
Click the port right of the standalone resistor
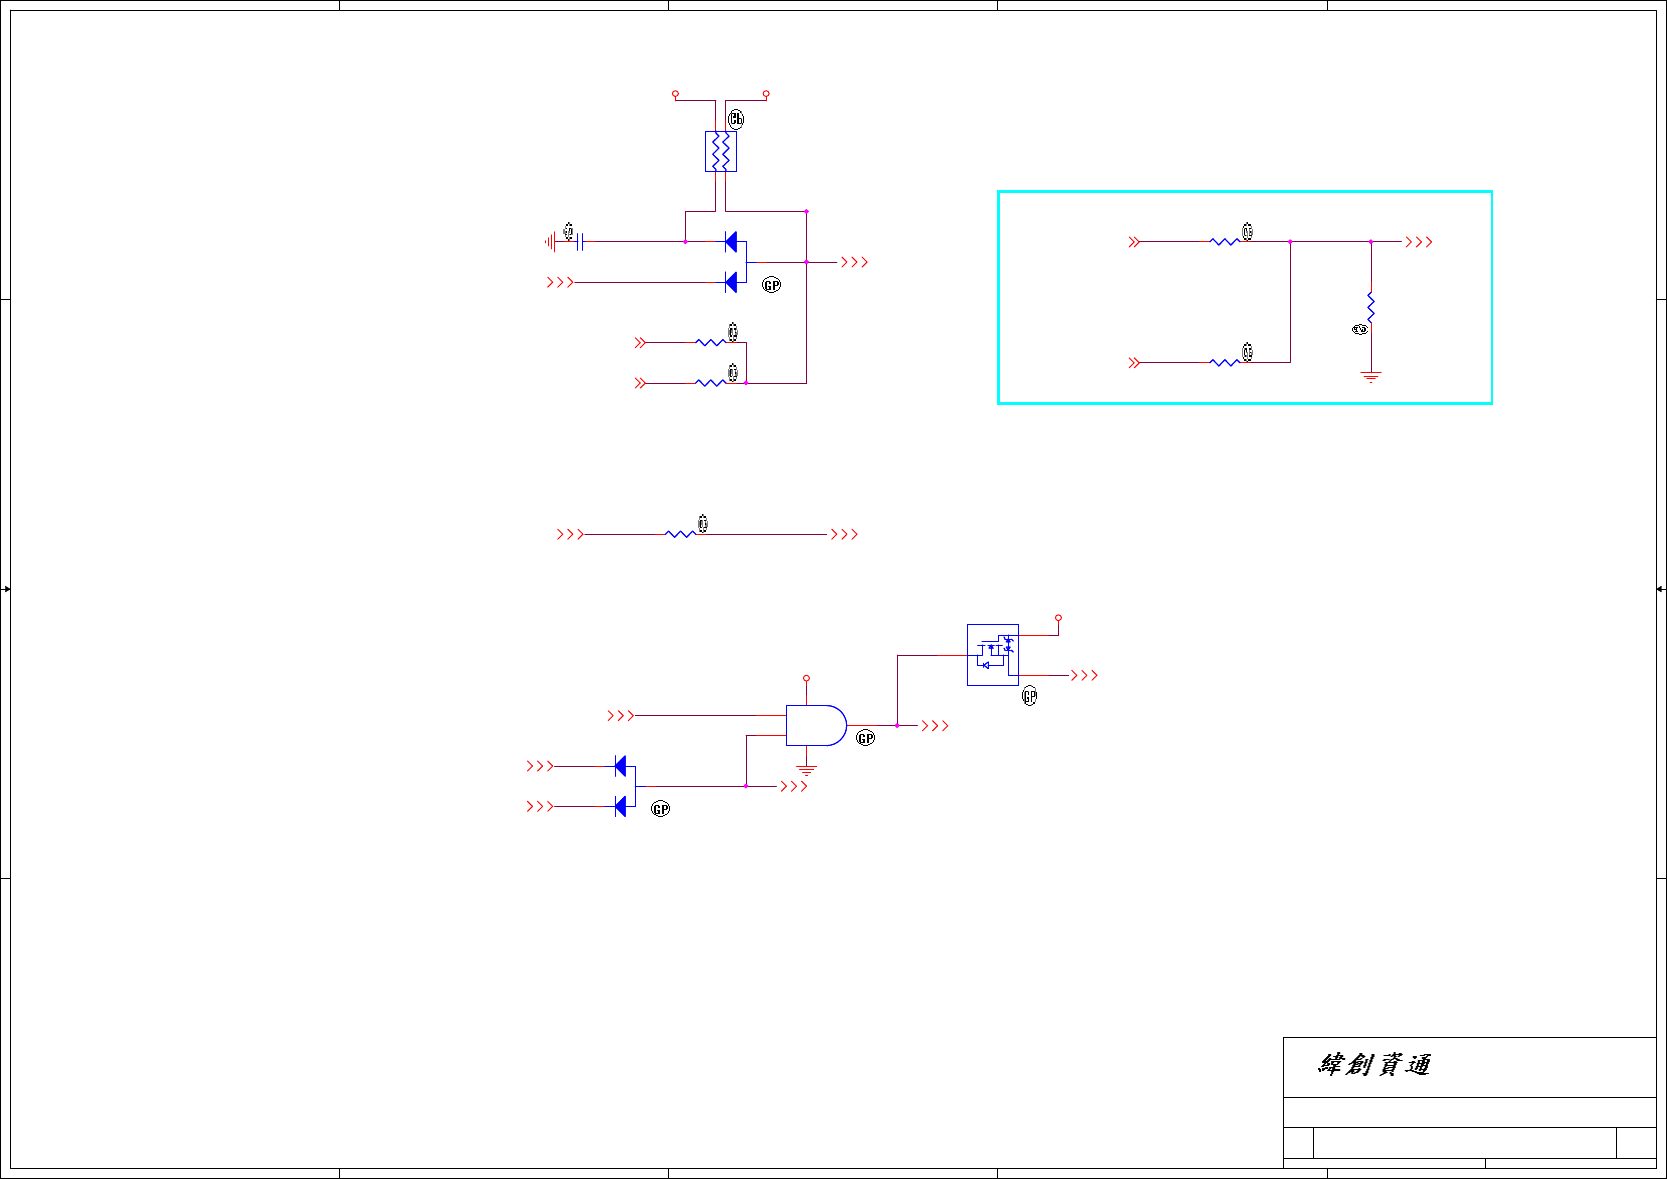click(845, 534)
